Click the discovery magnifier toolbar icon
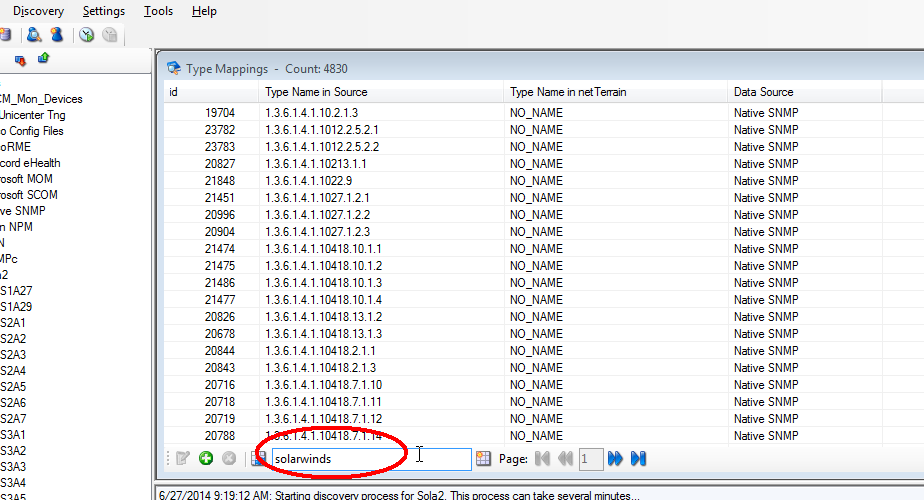The height and width of the screenshot is (500, 924). (x=33, y=35)
